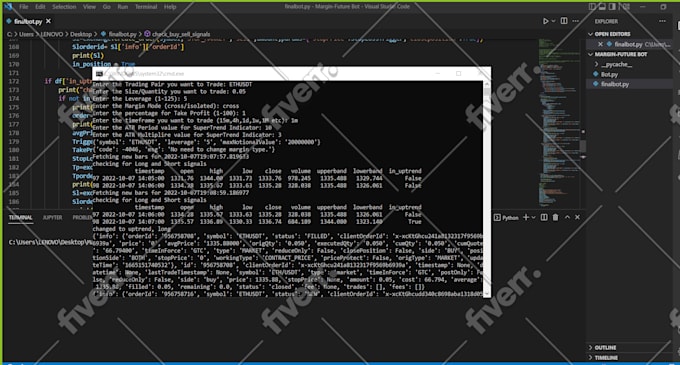Close the terminal panel
The width and height of the screenshot is (680, 365).
[x=577, y=217]
